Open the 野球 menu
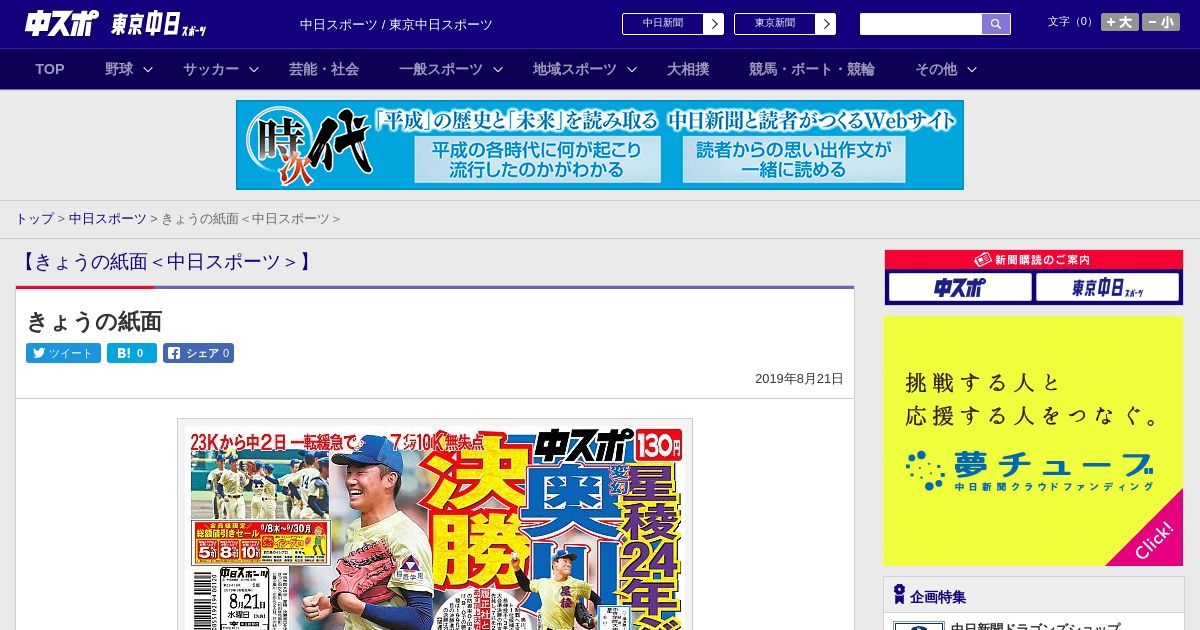Screen dimensions: 1200x630 click(x=119, y=69)
